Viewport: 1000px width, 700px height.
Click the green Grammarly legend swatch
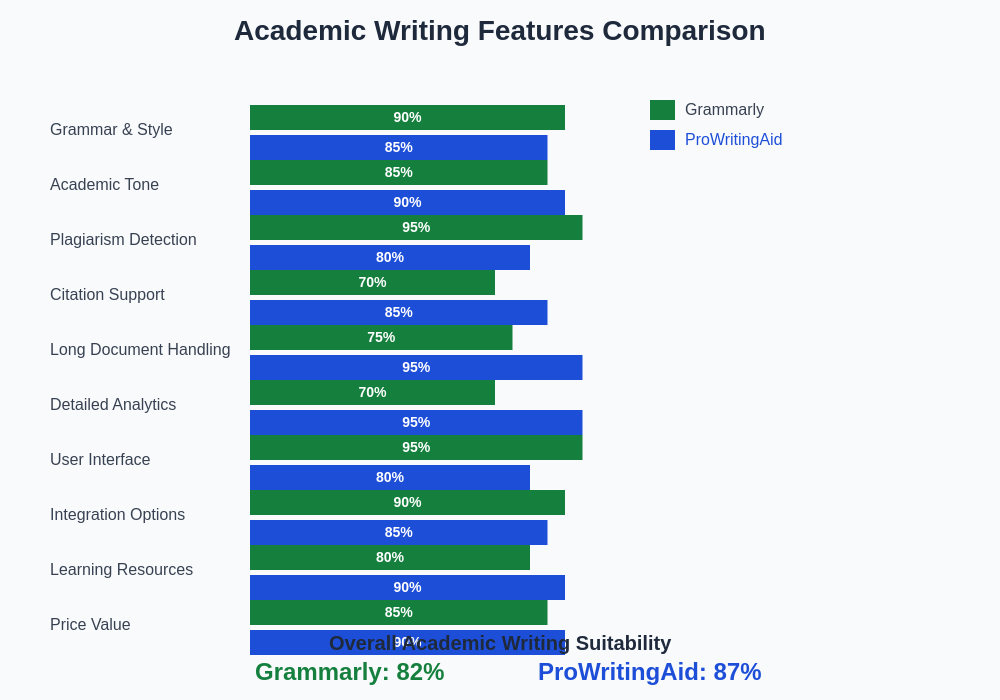[x=662, y=110]
